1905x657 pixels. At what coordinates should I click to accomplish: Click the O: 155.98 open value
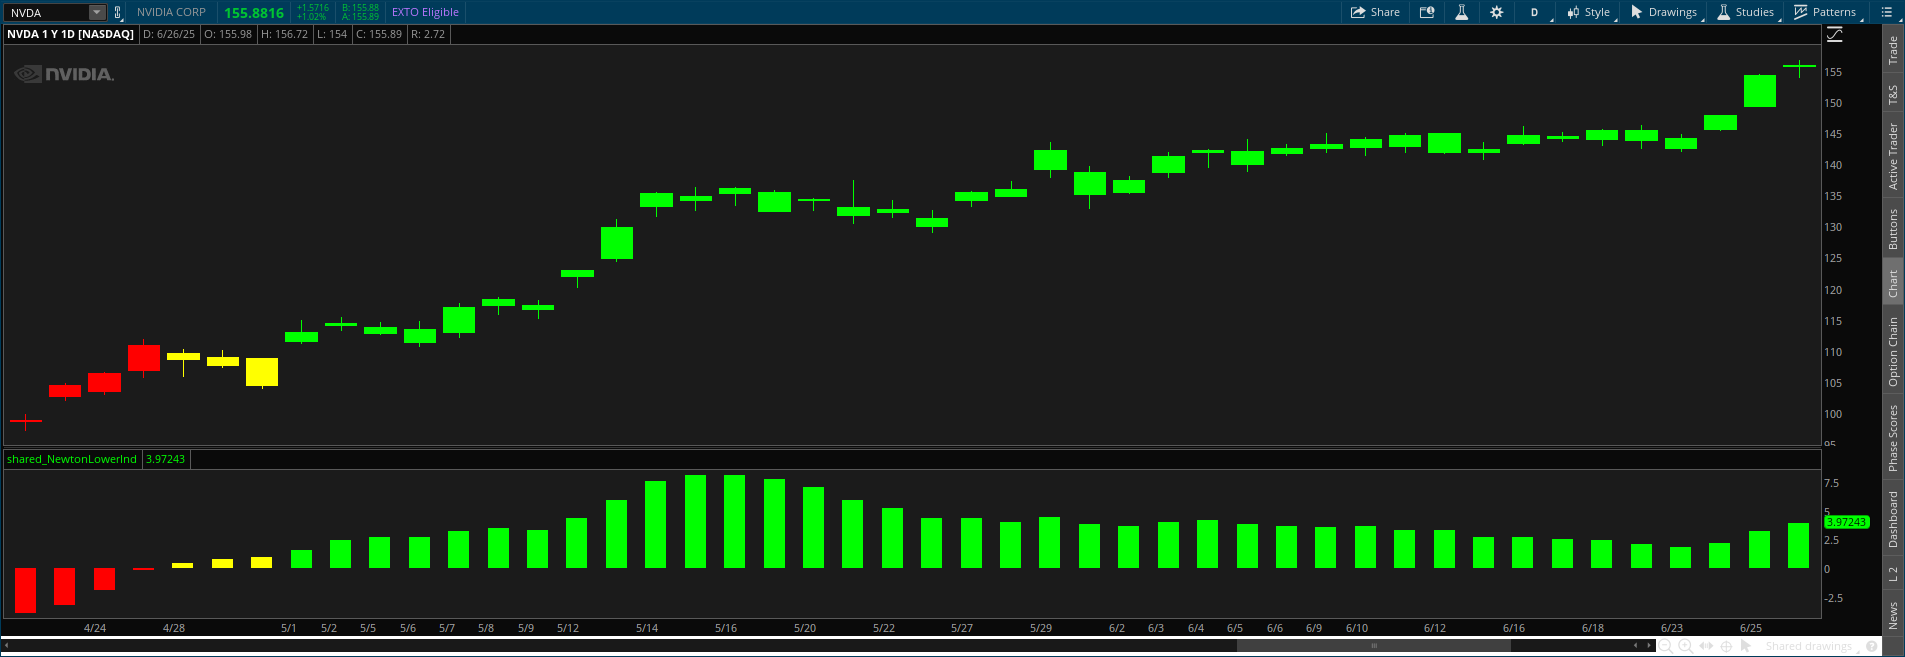click(x=228, y=34)
